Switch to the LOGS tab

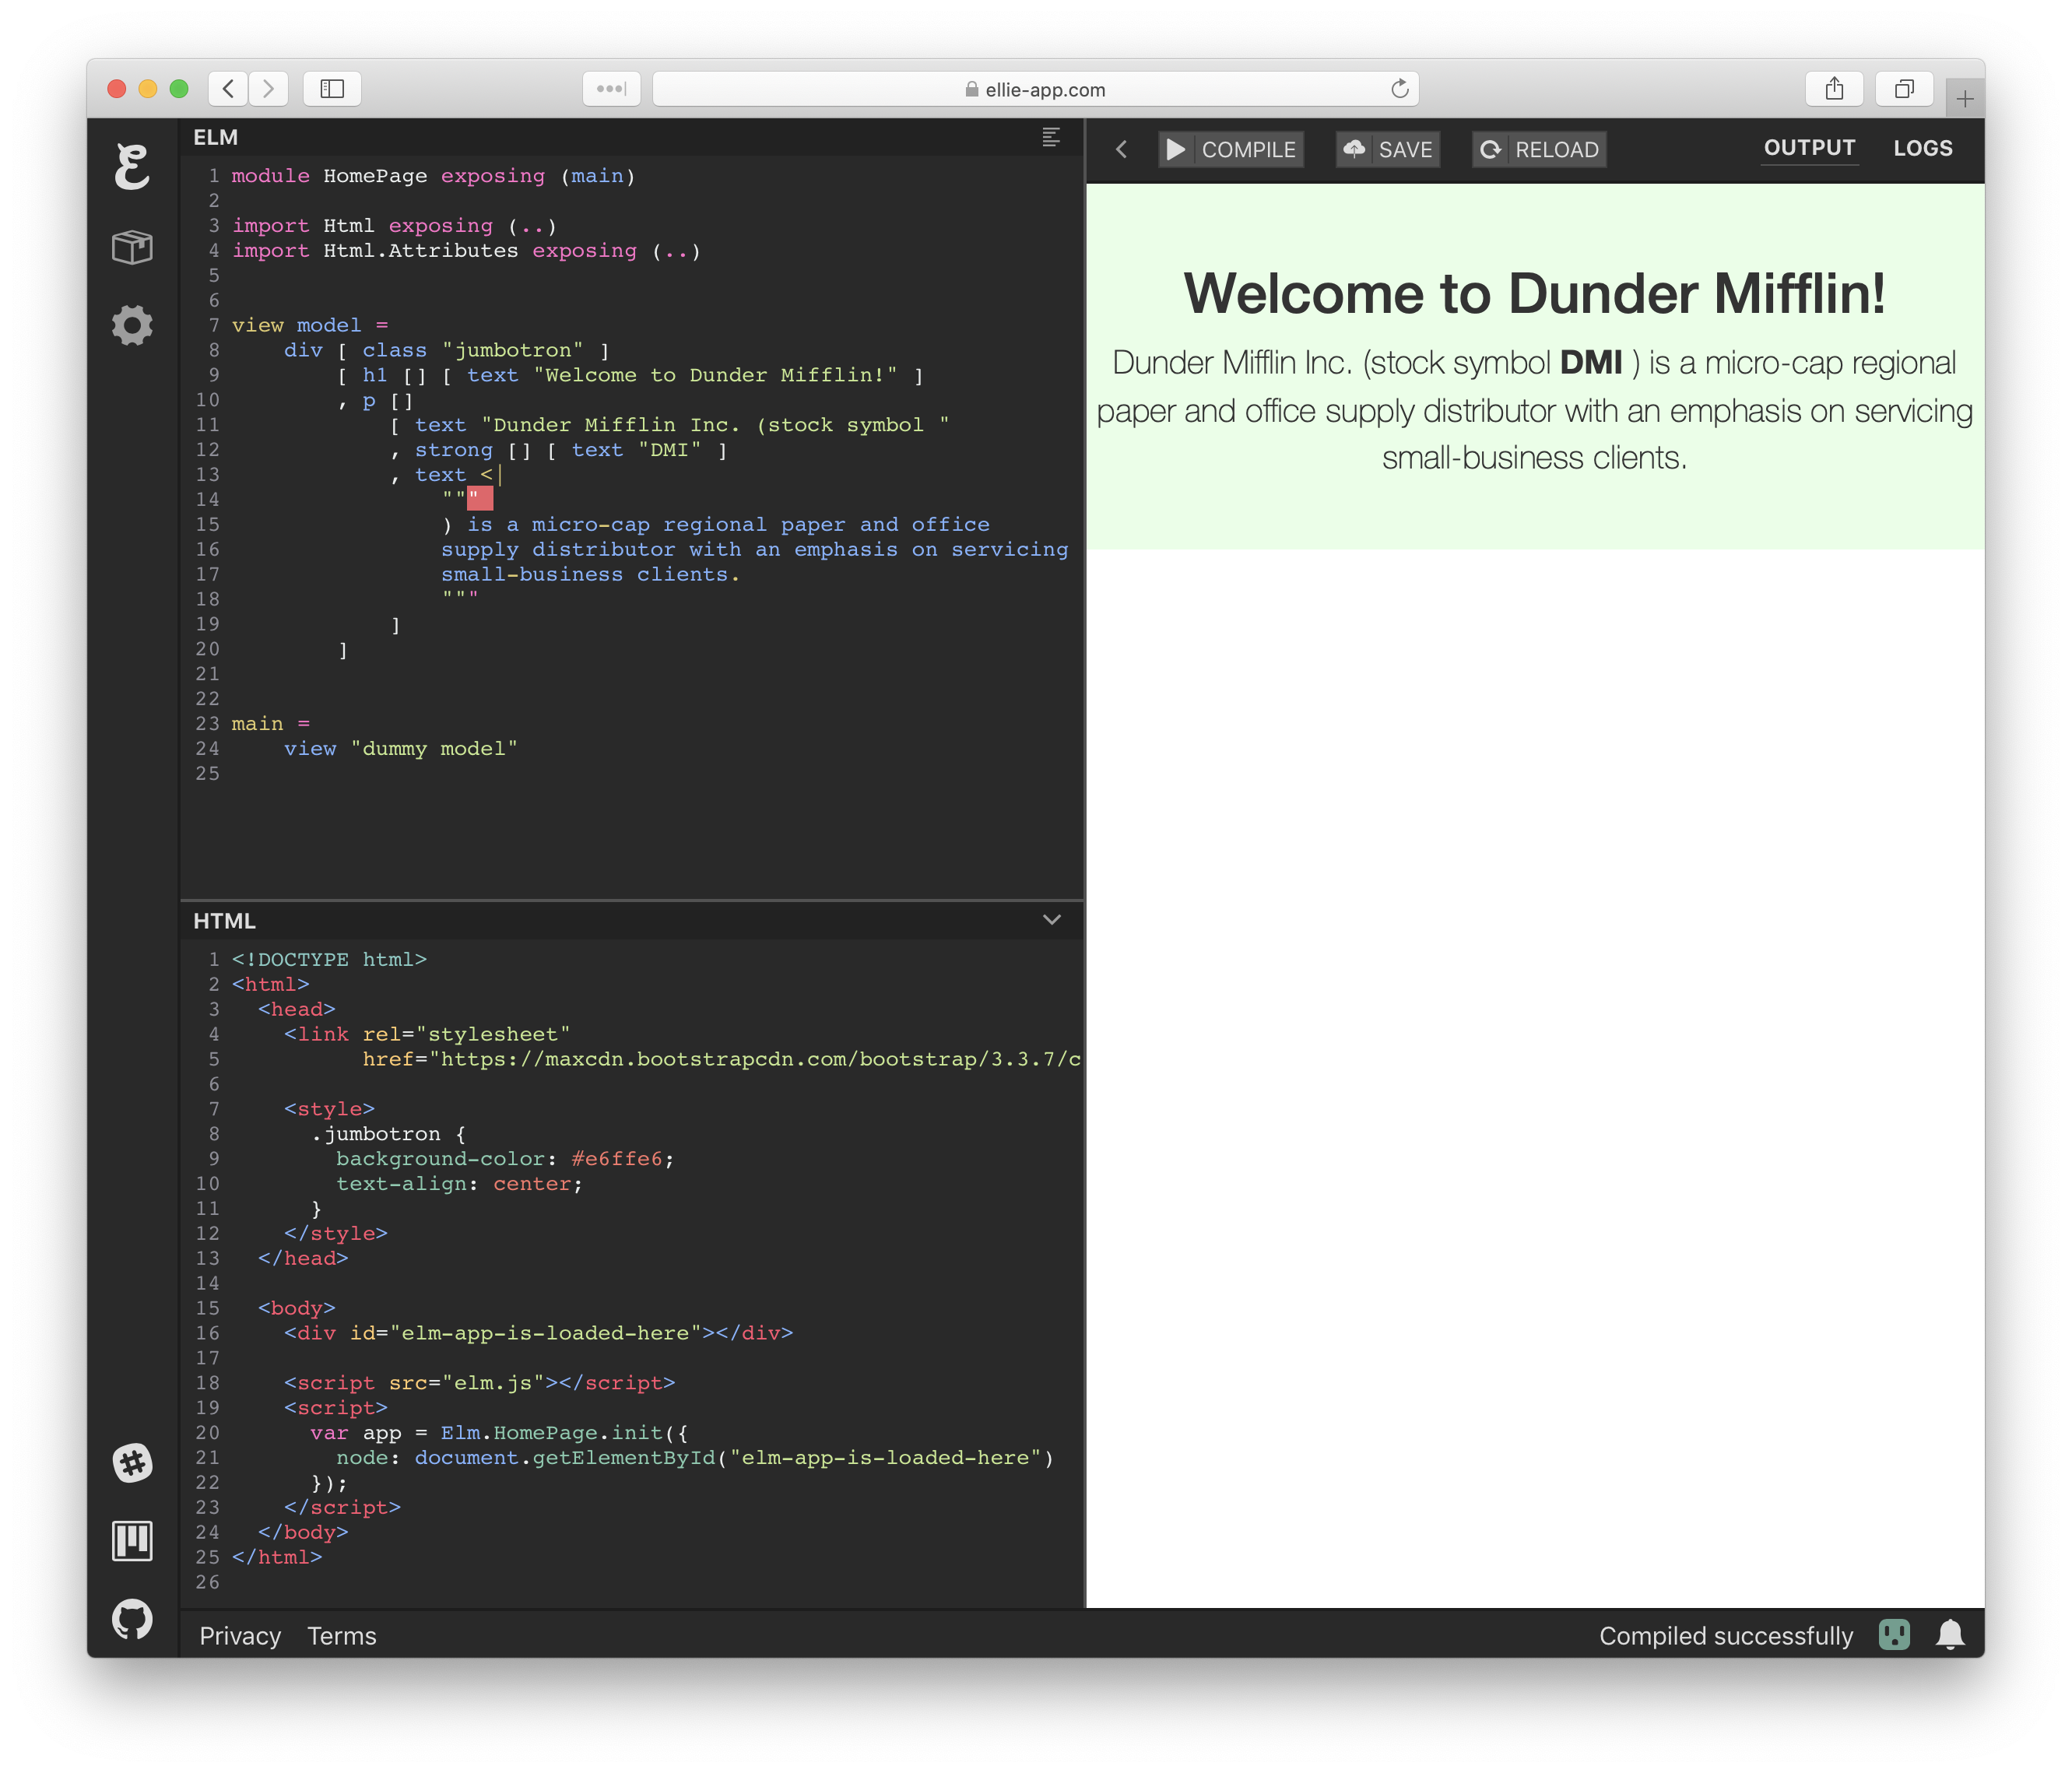[1922, 148]
